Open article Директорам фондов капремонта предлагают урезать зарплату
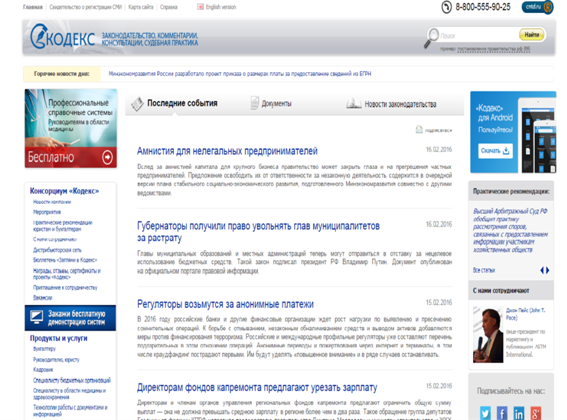Screen dimensions: 567x420 pyautogui.click(x=257, y=387)
